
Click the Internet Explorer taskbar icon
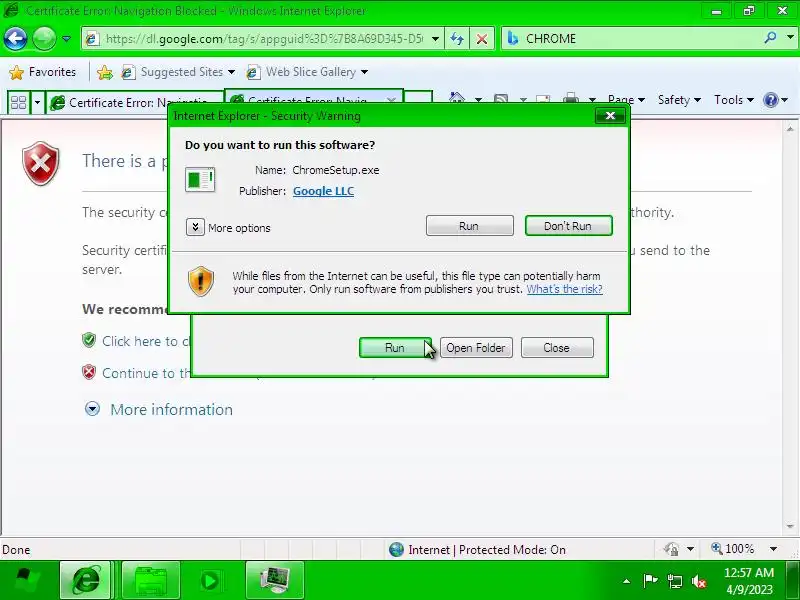(85, 580)
